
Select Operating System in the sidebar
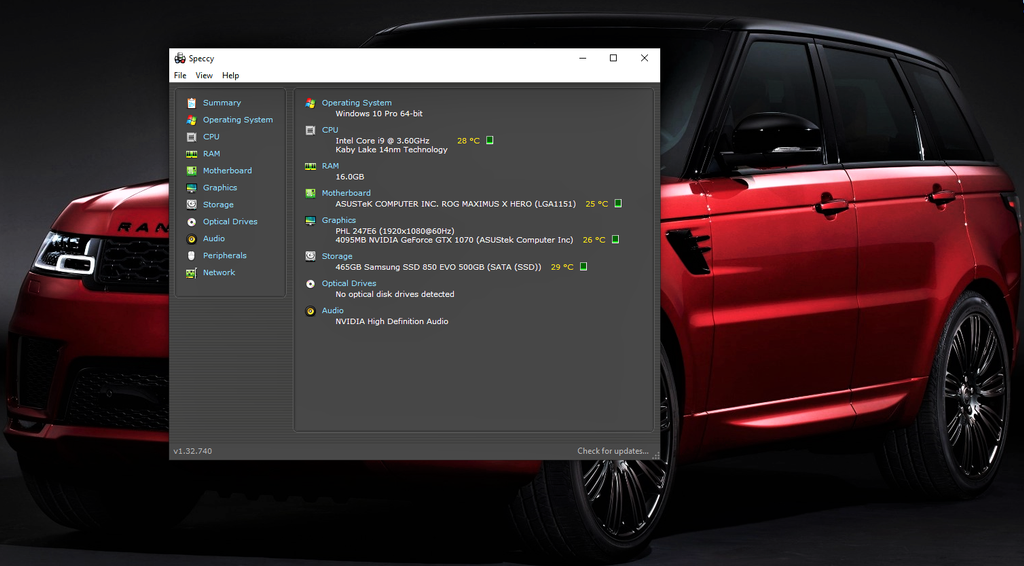point(238,119)
